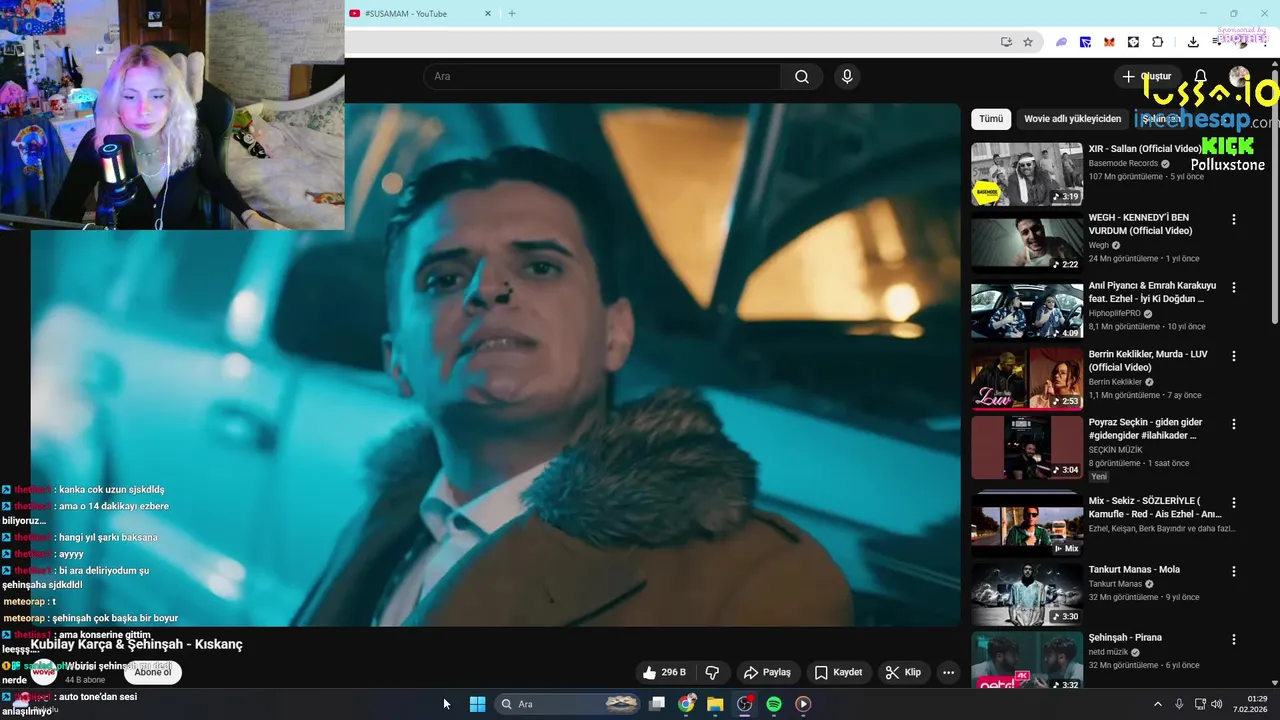
Task: Subscribe using the Abone ol button
Action: 153,672
